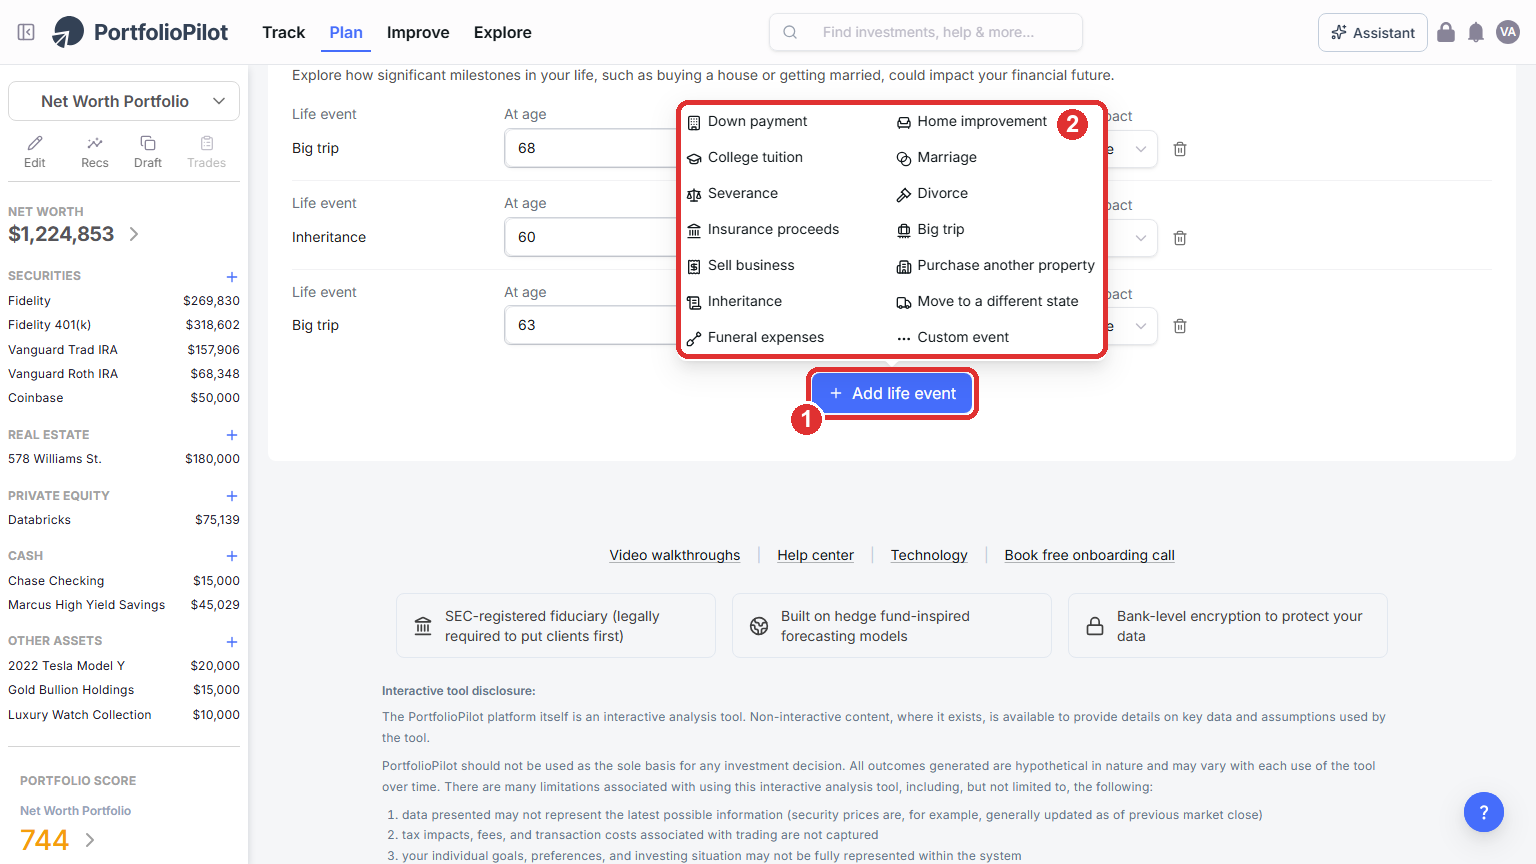Image resolution: width=1536 pixels, height=864 pixels.
Task: Add a new Real Estate asset
Action: tap(232, 435)
